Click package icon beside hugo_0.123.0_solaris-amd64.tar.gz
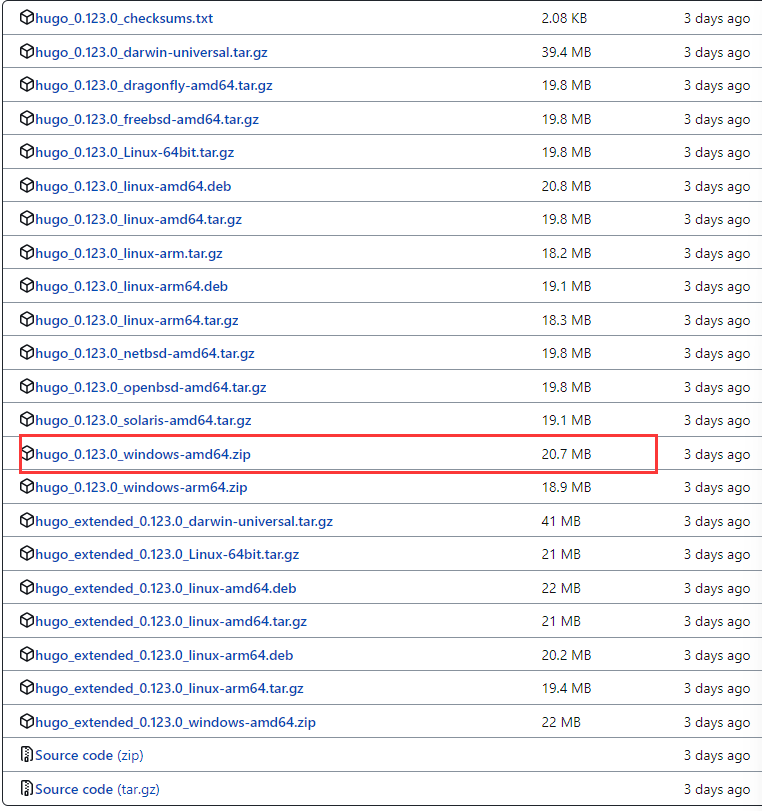The height and width of the screenshot is (811, 762). [27, 420]
